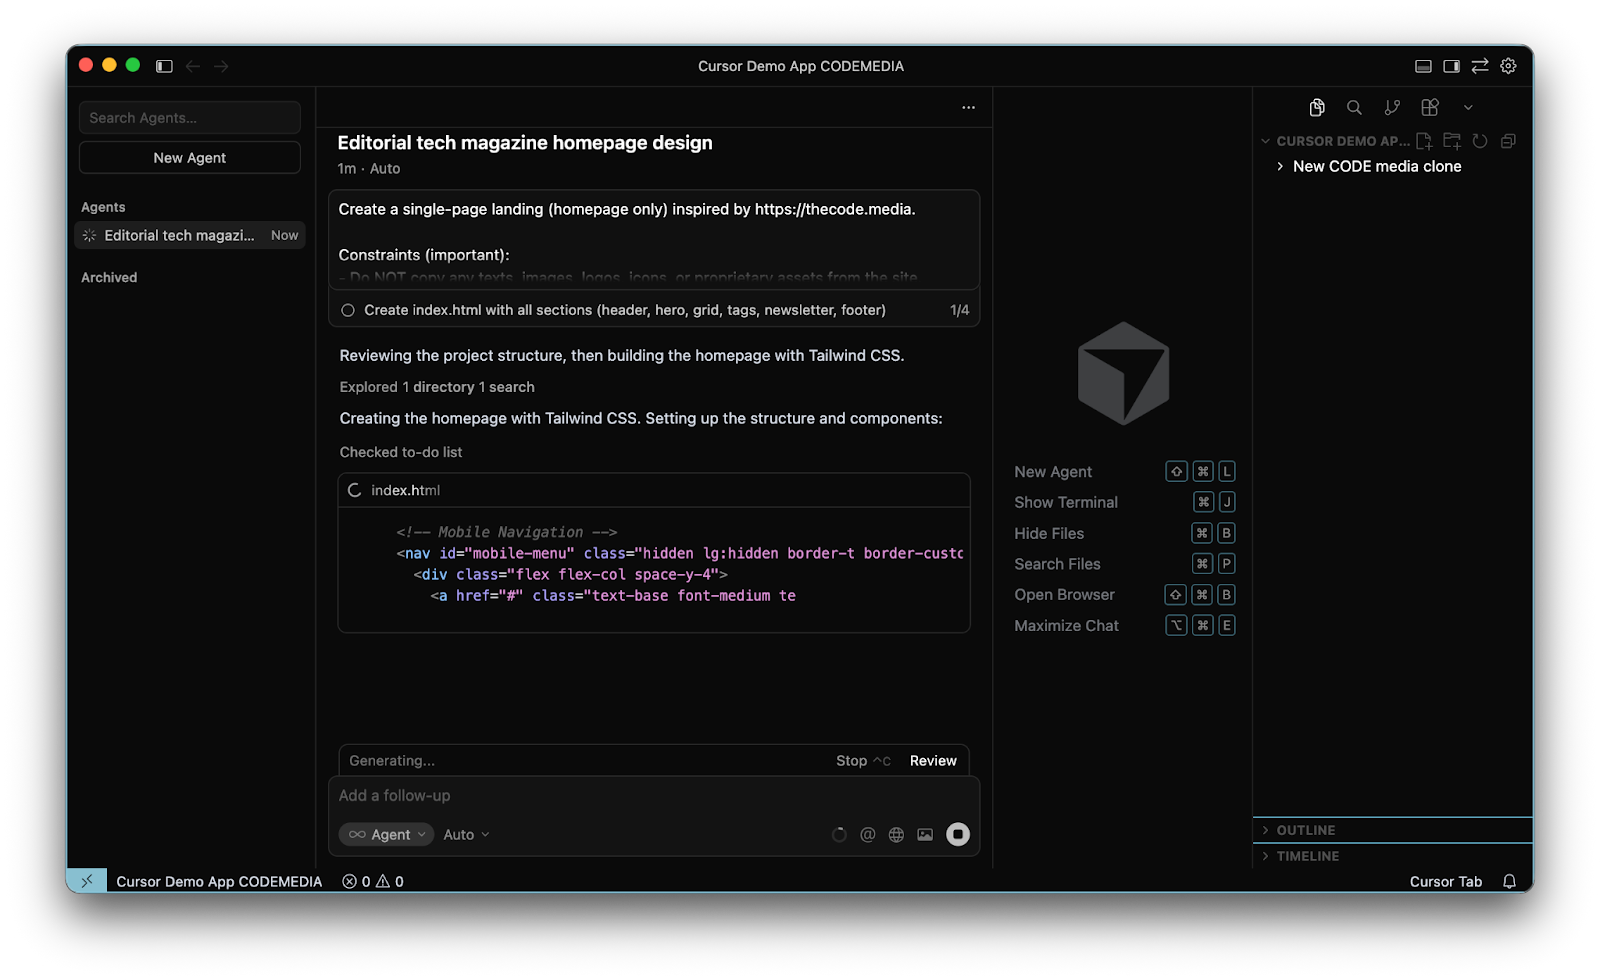Click the notifications bell icon
Screen dimensions: 1600x980
pos(1509,881)
